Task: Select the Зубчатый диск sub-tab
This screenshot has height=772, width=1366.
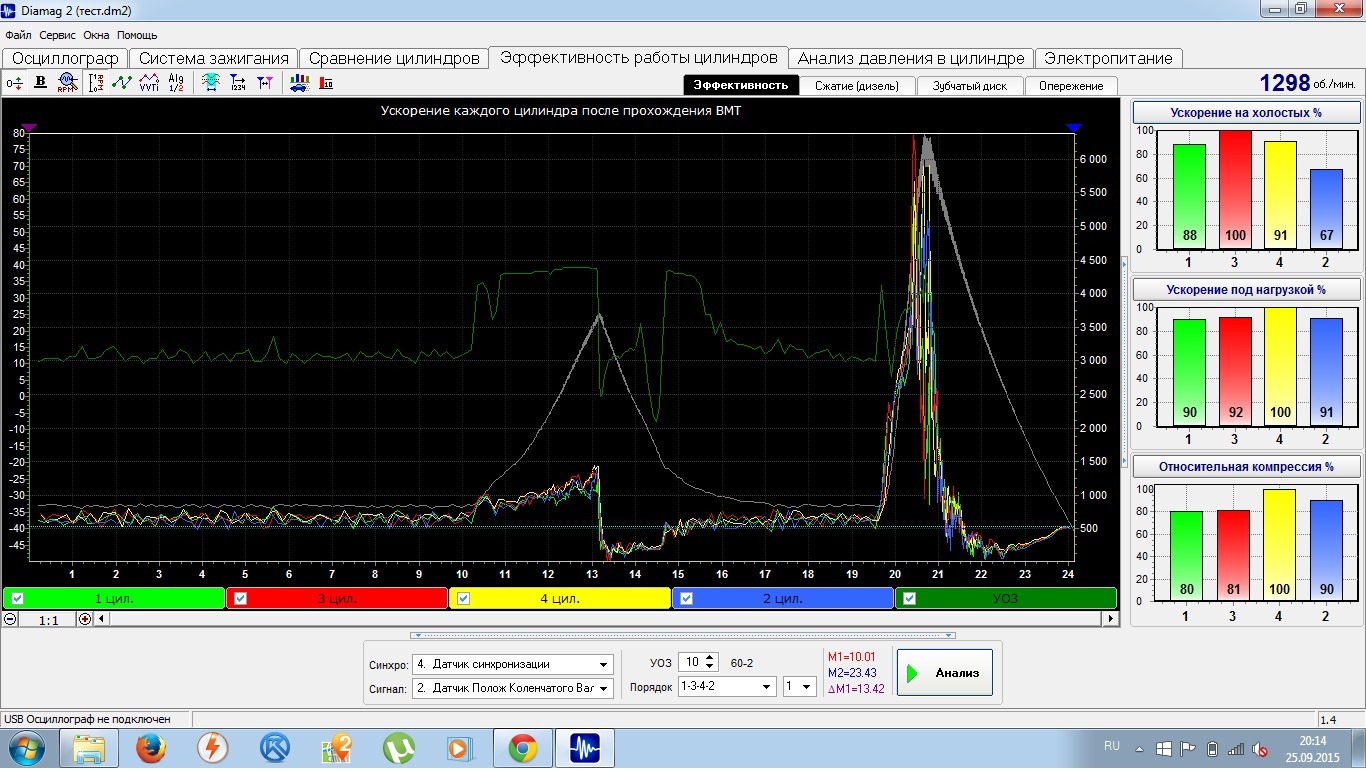Action: coord(970,86)
